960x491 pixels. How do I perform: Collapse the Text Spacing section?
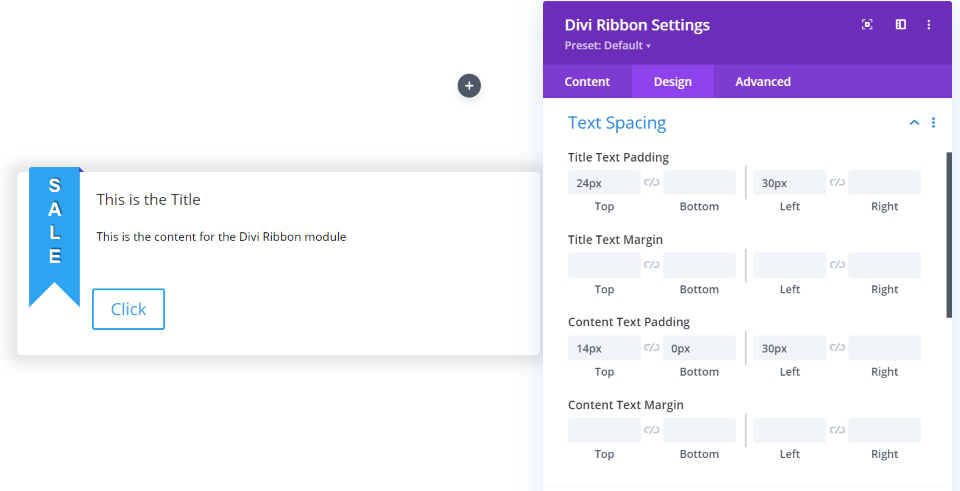click(x=913, y=123)
